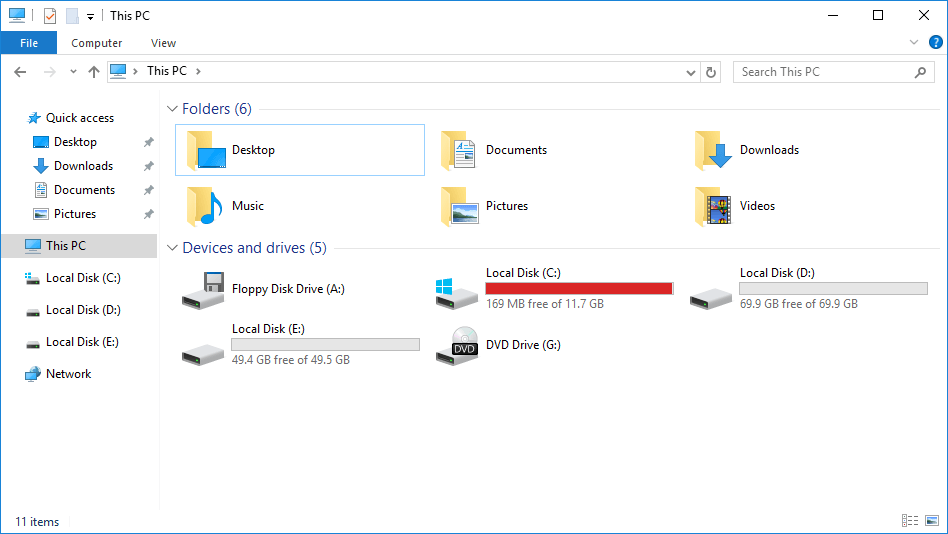Click the Properties icon in quick access toolbar
The height and width of the screenshot is (534, 948).
[x=50, y=16]
